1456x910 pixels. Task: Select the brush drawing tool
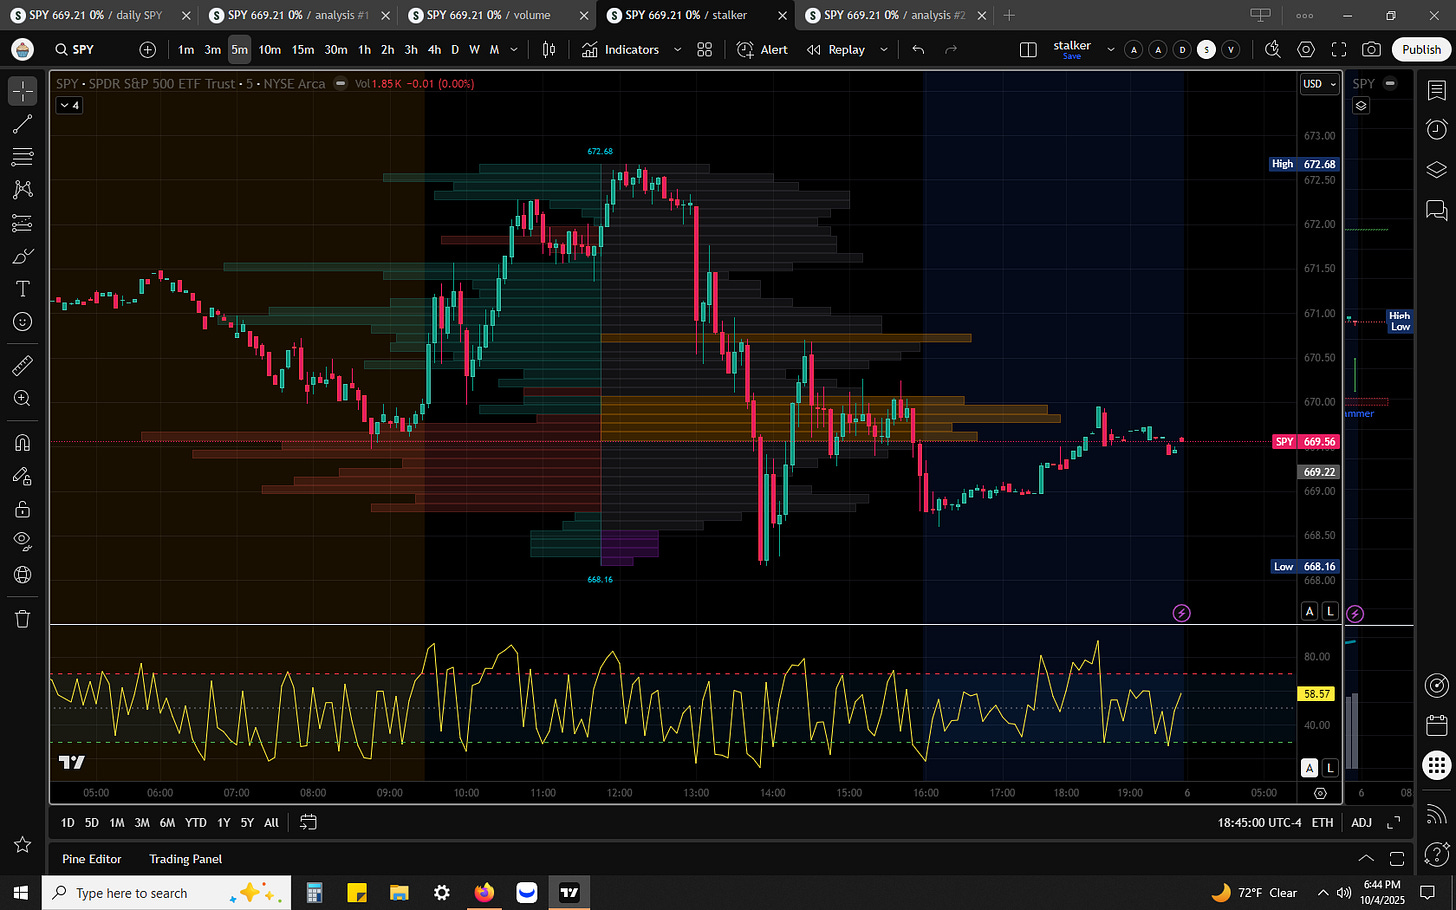(x=22, y=256)
